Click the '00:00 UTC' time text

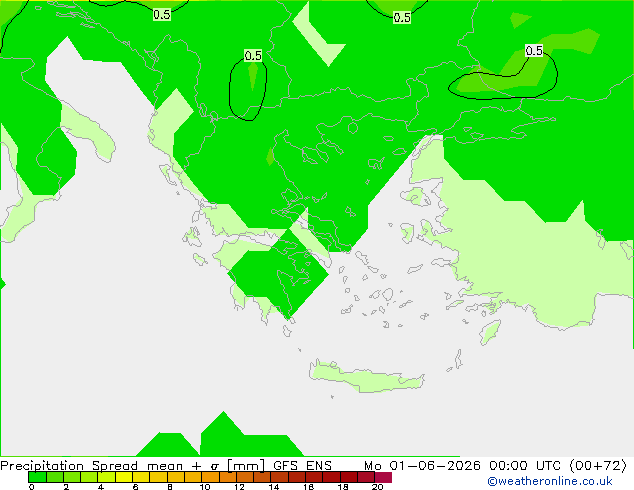coord(525,465)
